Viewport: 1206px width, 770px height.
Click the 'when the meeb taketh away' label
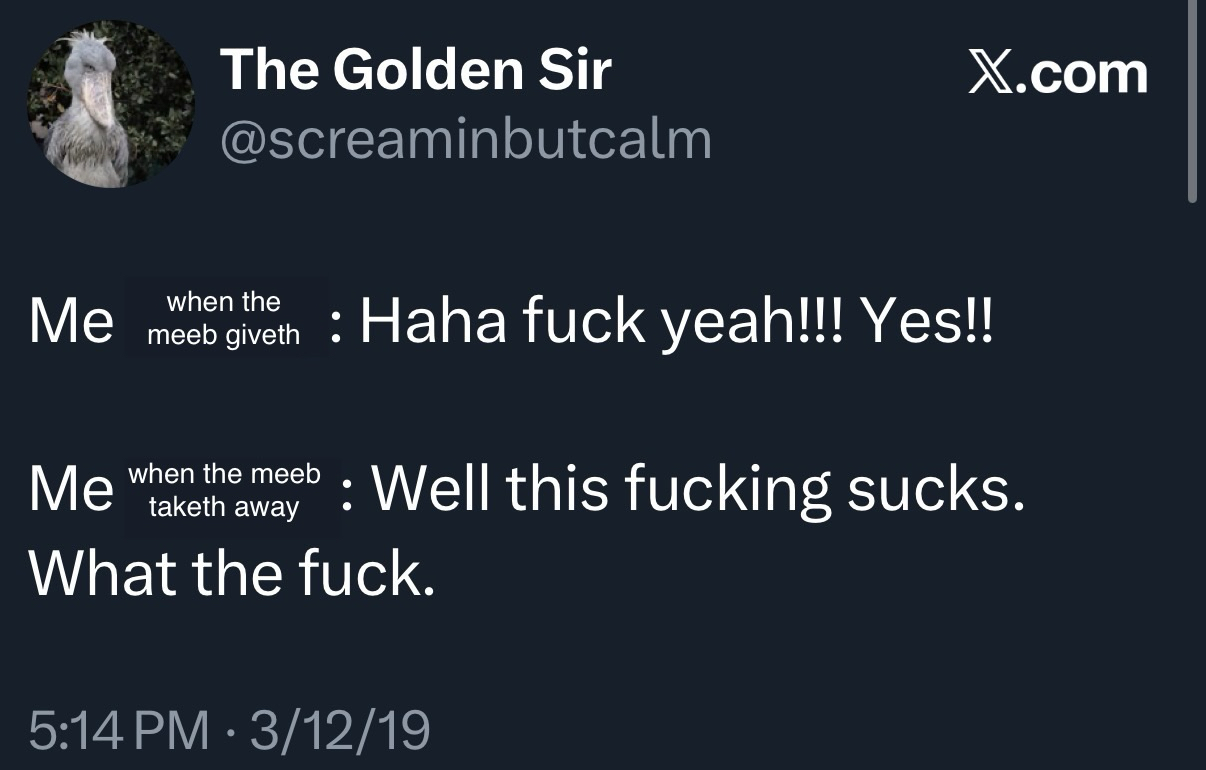point(224,490)
